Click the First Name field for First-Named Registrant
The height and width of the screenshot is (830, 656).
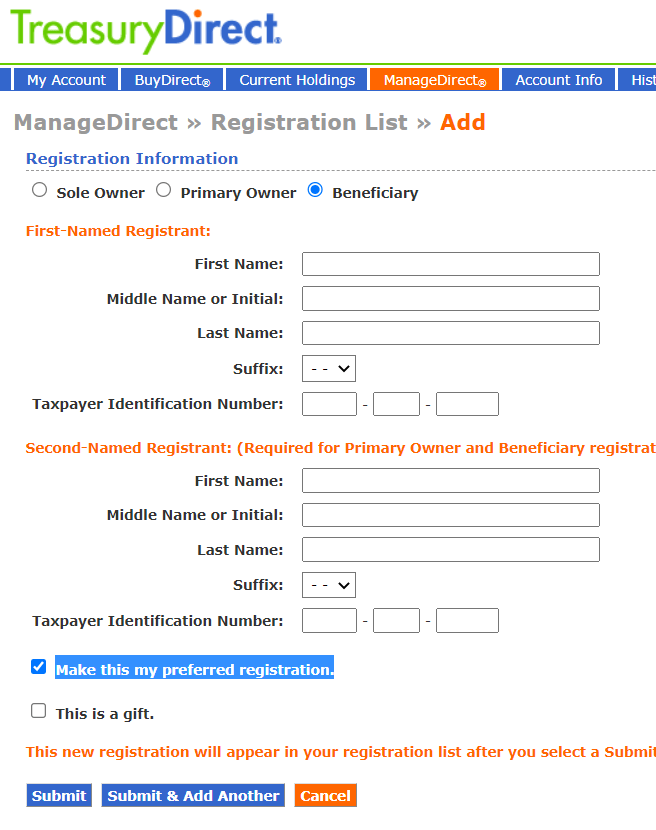click(x=450, y=263)
